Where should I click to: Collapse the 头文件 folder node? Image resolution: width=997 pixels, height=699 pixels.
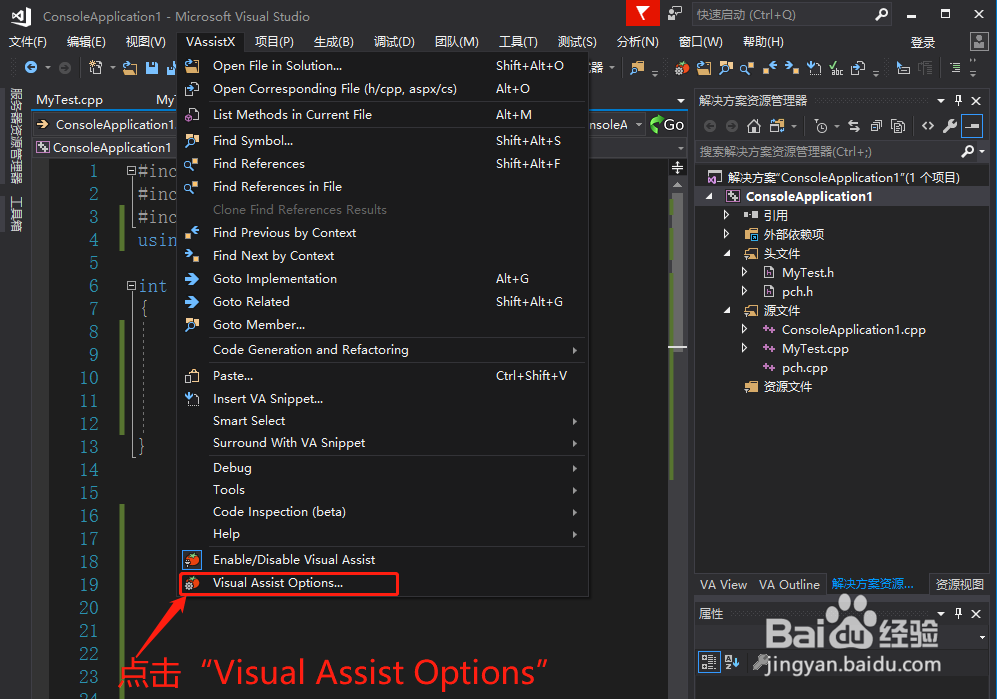coord(727,254)
